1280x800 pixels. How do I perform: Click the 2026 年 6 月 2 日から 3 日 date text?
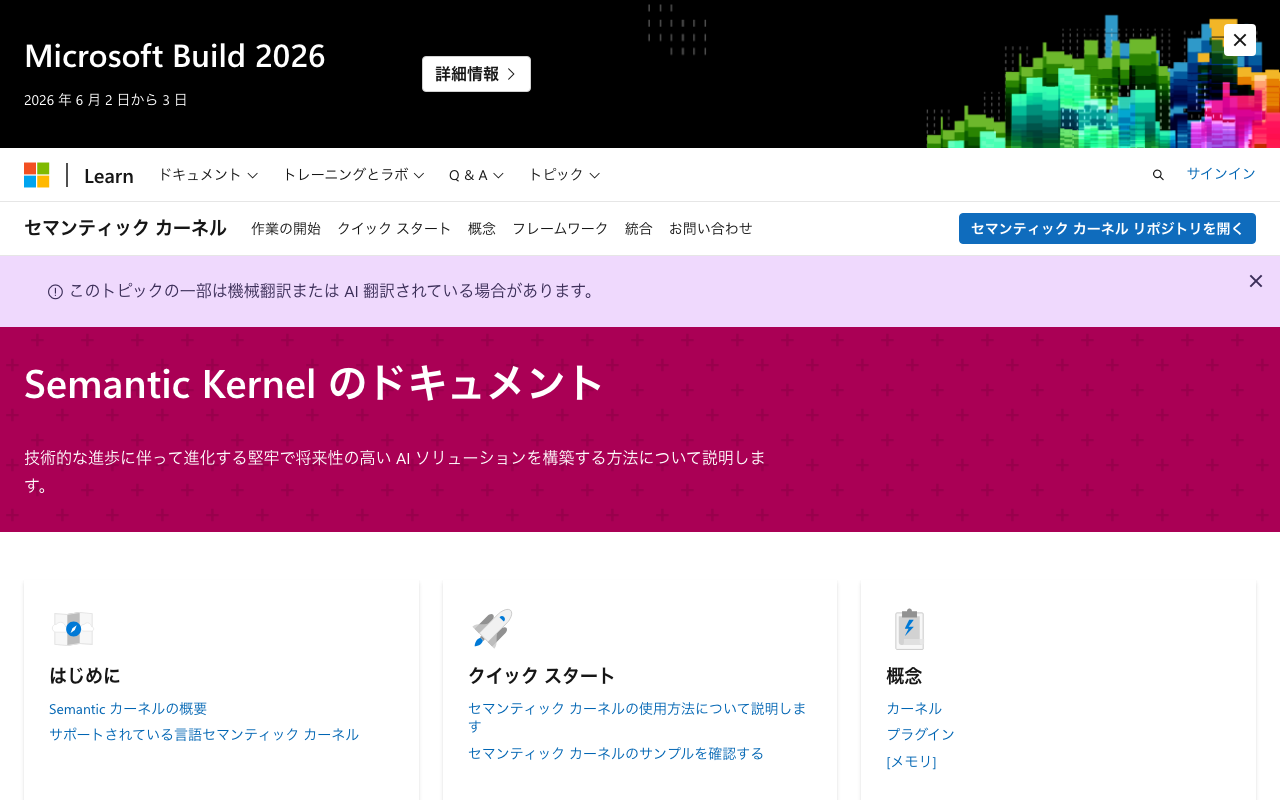click(106, 100)
